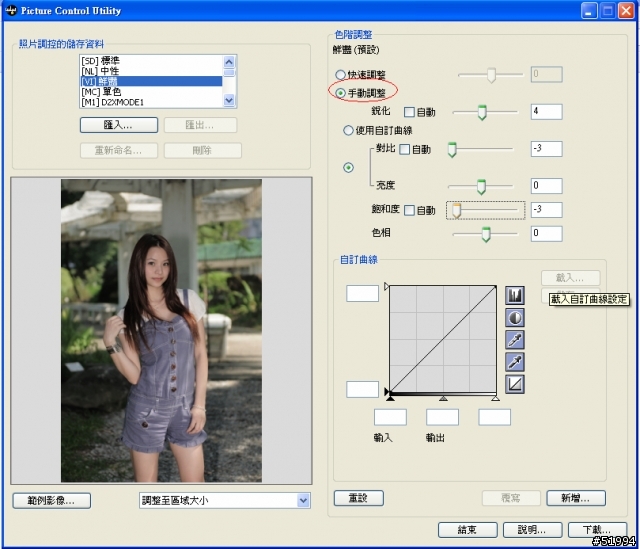Select [MC] 單色 in the list
Screen dimensions: 640x549
(151, 91)
